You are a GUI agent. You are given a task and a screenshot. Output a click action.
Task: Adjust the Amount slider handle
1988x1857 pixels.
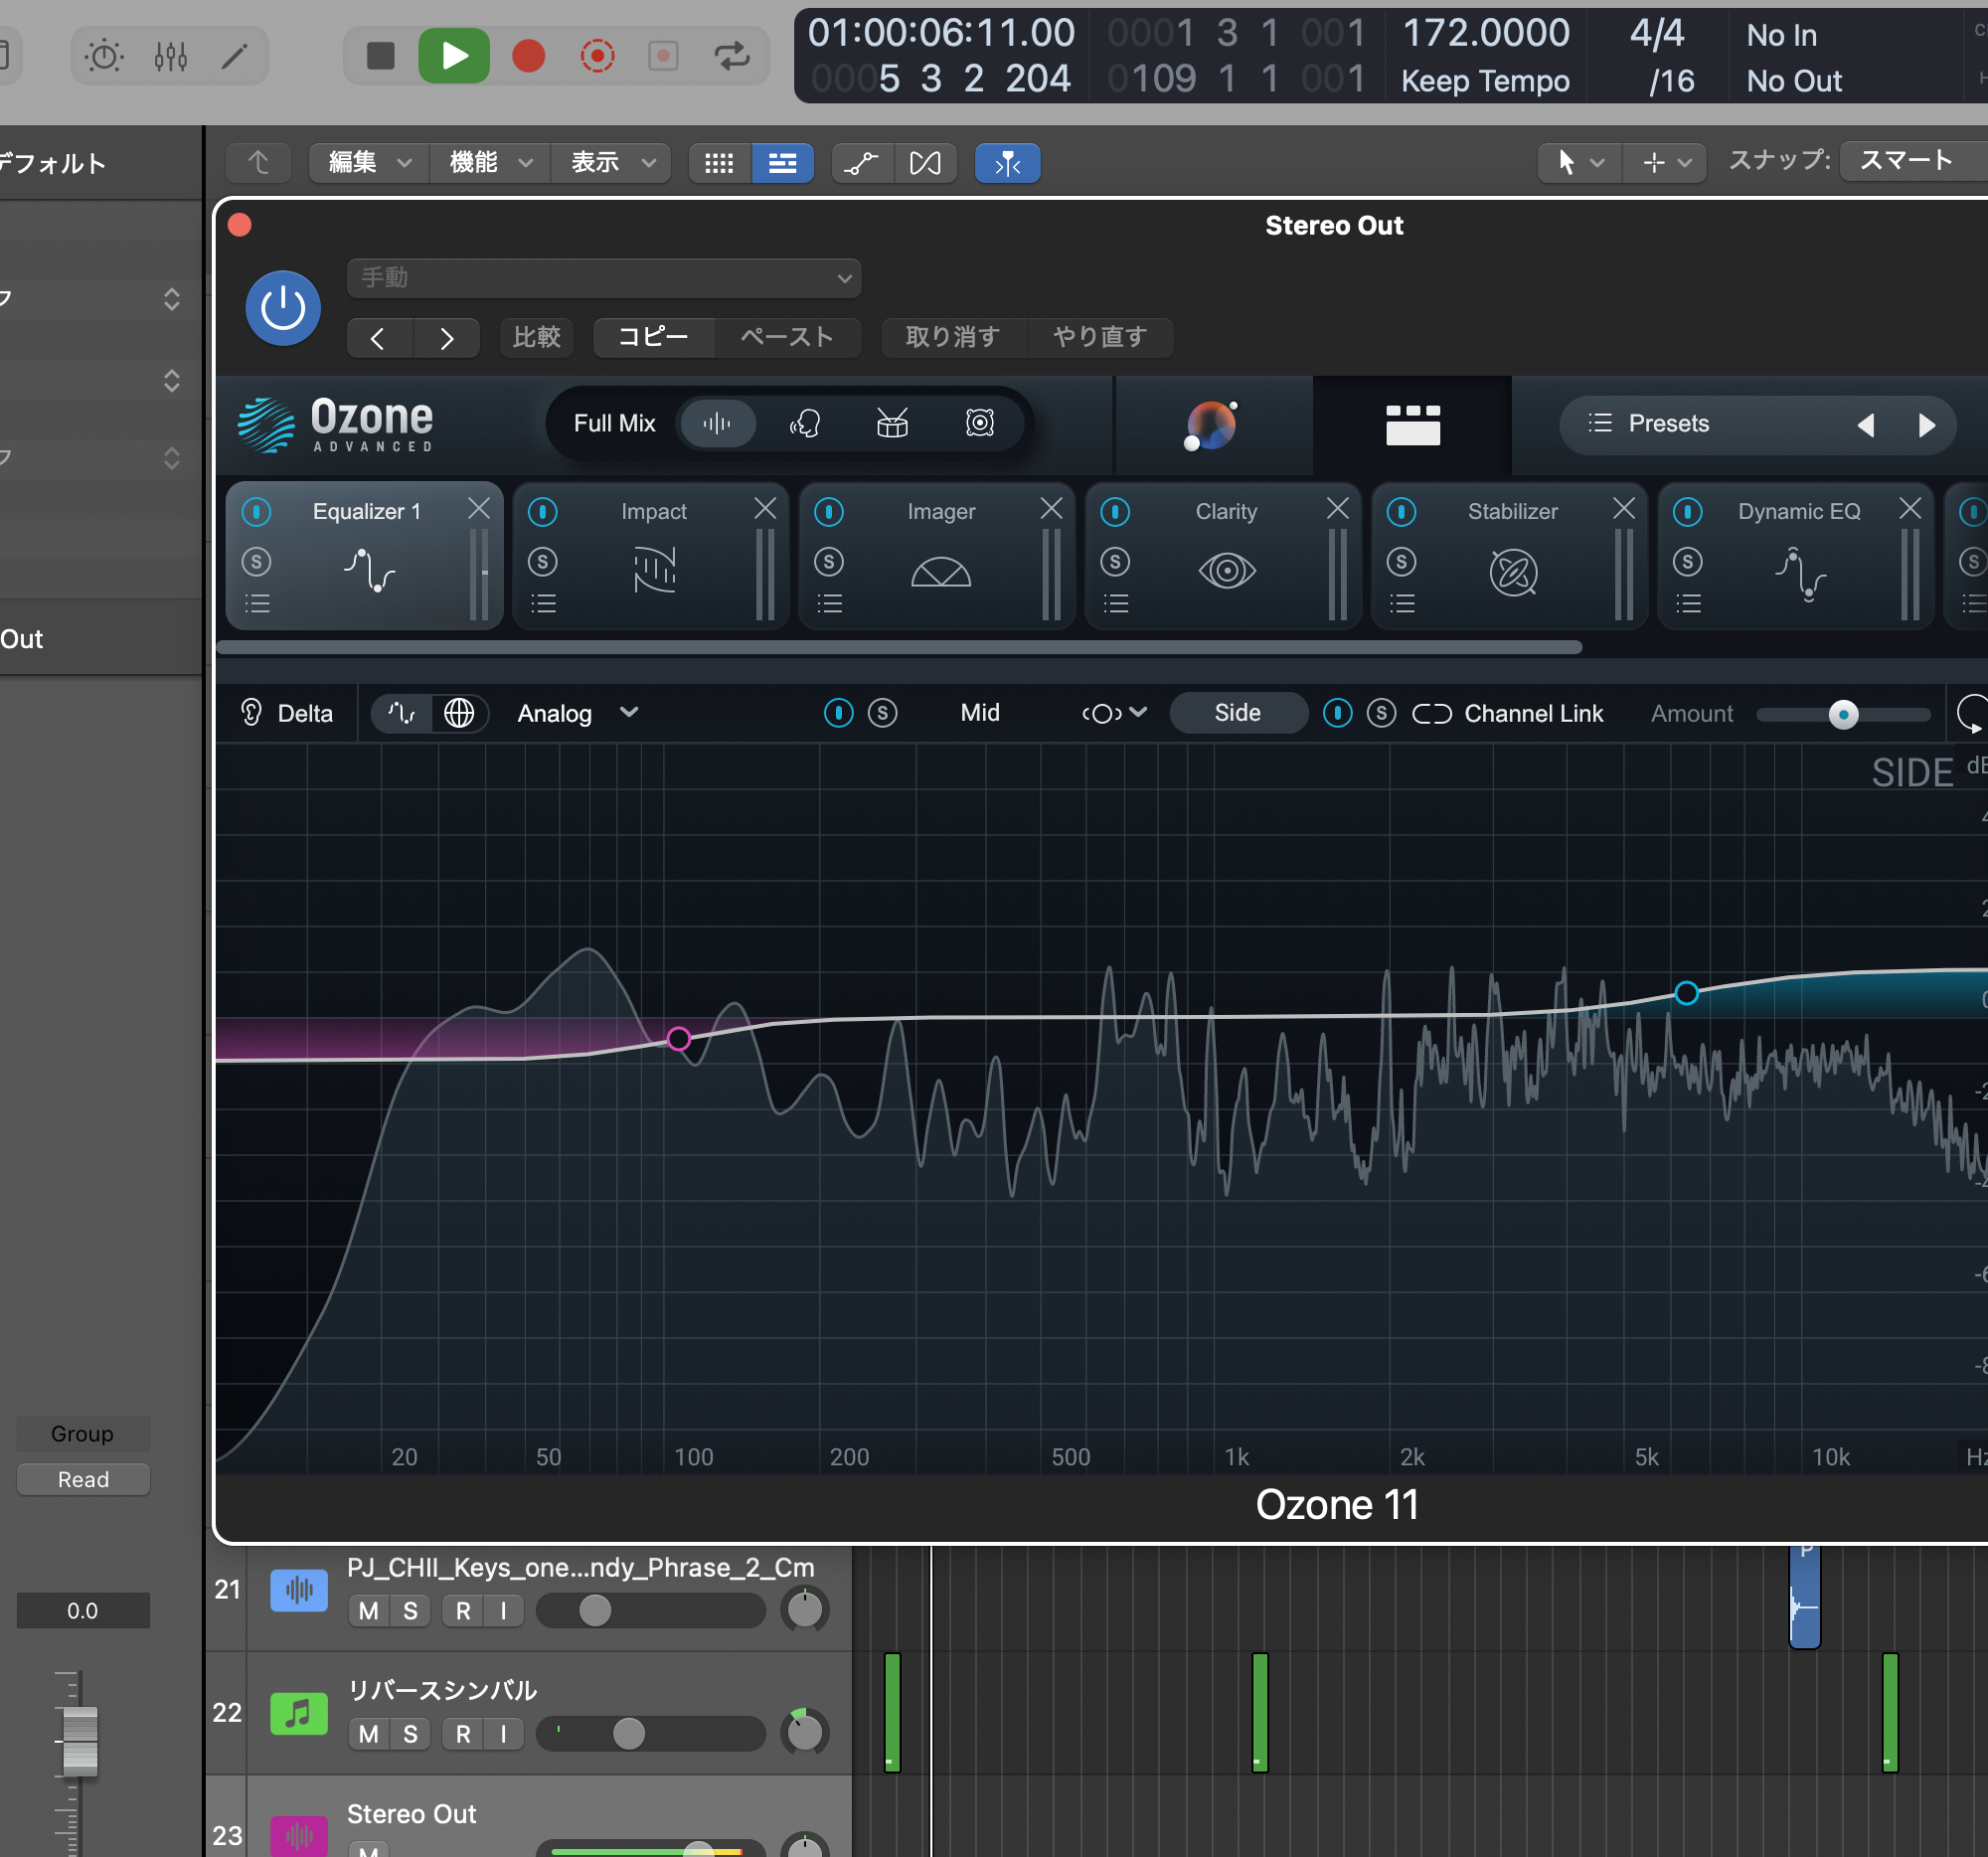(1843, 714)
